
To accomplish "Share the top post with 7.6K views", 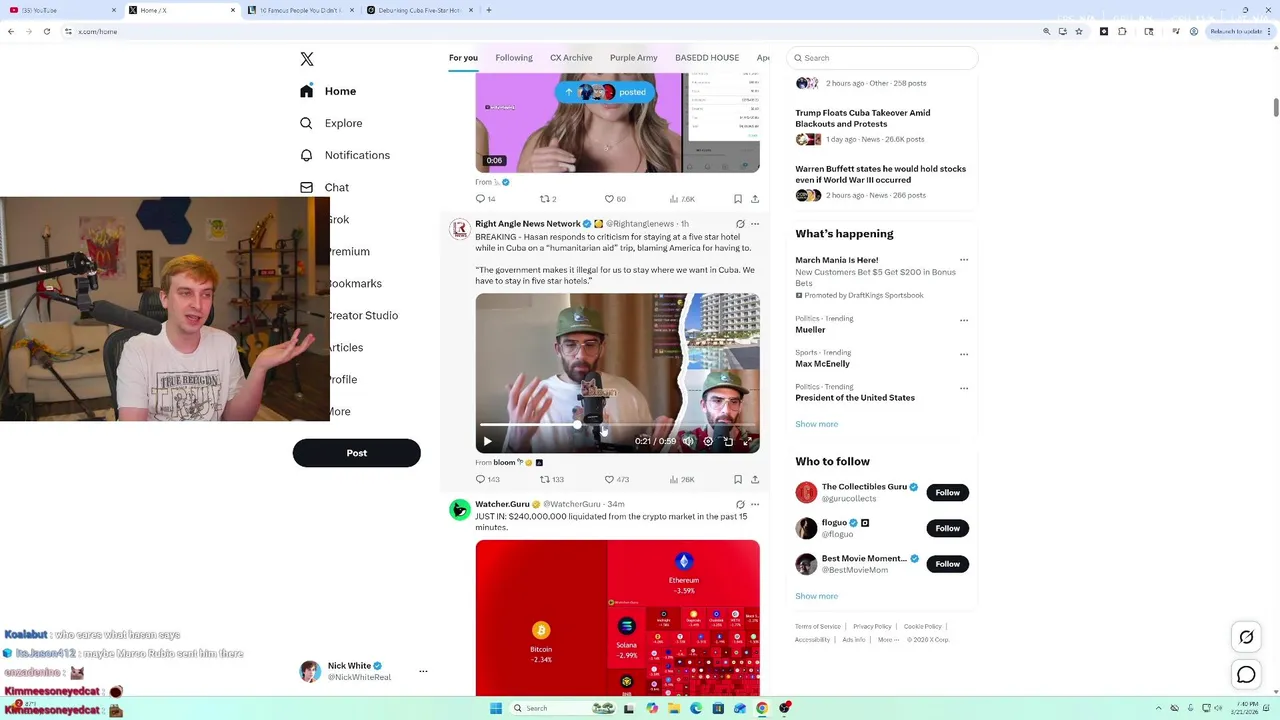I will coord(755,199).
